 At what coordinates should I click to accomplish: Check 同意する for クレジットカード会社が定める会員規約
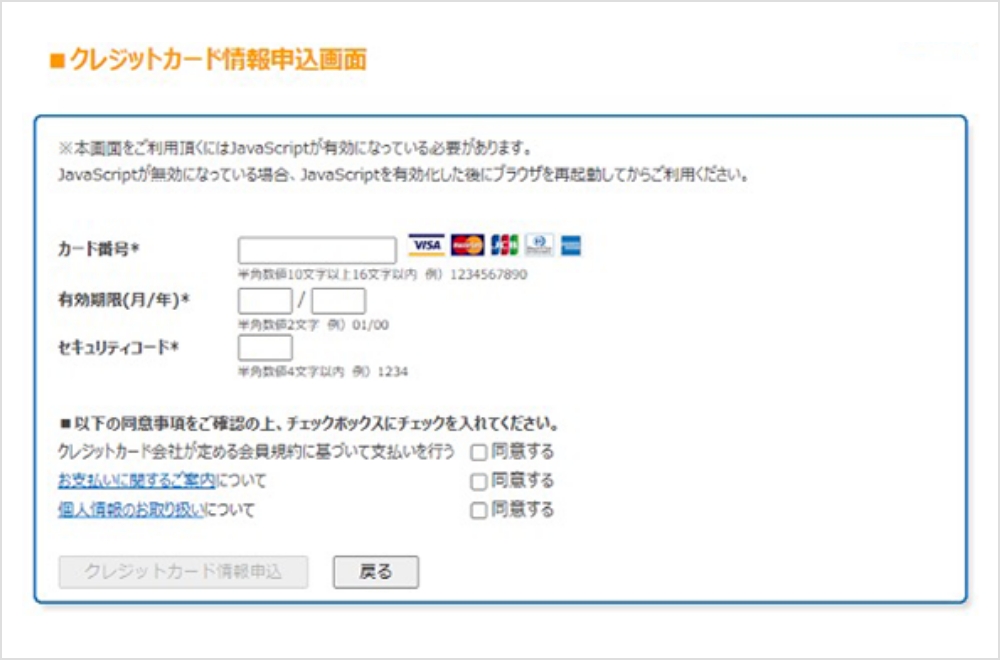pyautogui.click(x=478, y=452)
